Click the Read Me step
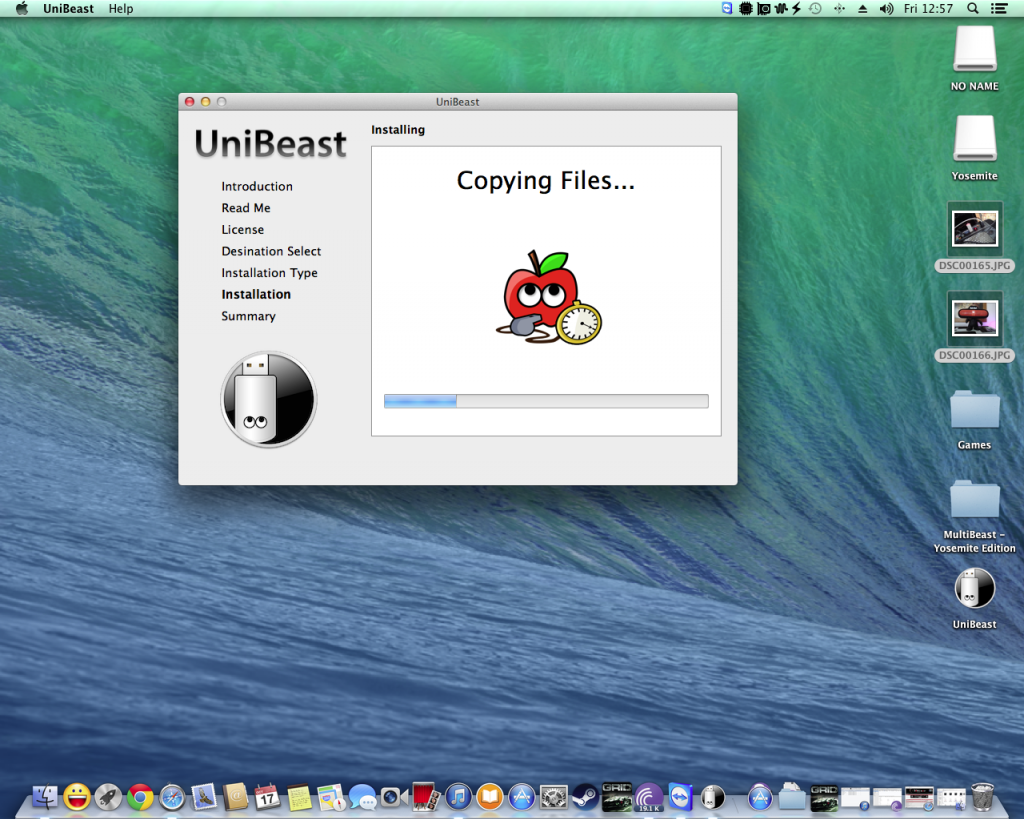Screen dimensions: 1024x819 click(246, 208)
